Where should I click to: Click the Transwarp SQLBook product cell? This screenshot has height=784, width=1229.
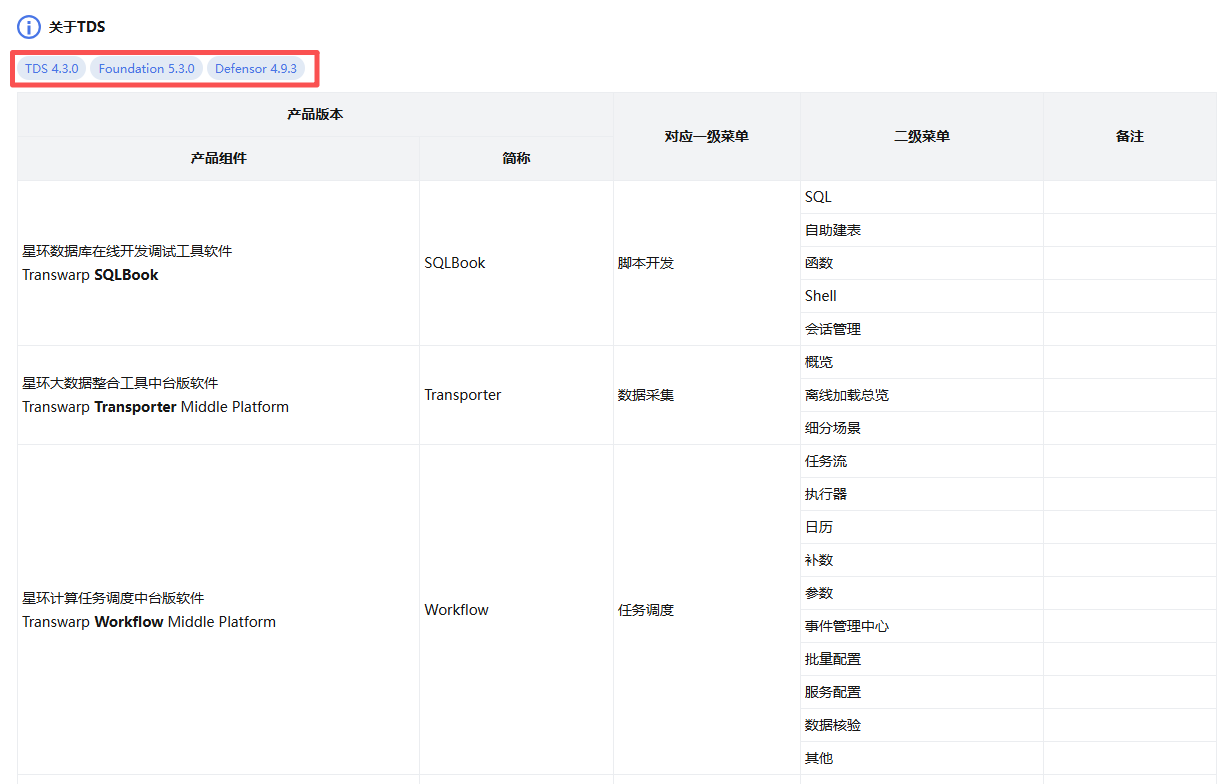pos(218,263)
